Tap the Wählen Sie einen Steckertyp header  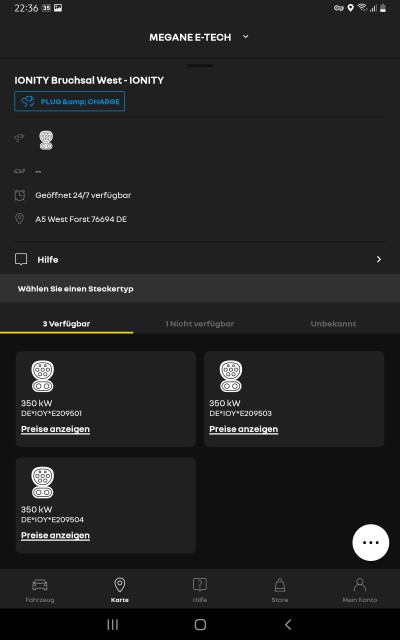(x=76, y=289)
